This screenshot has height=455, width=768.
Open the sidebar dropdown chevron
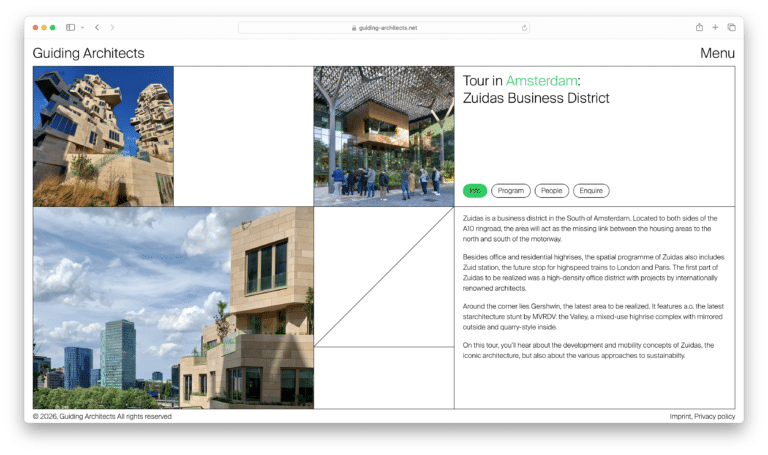tap(82, 27)
